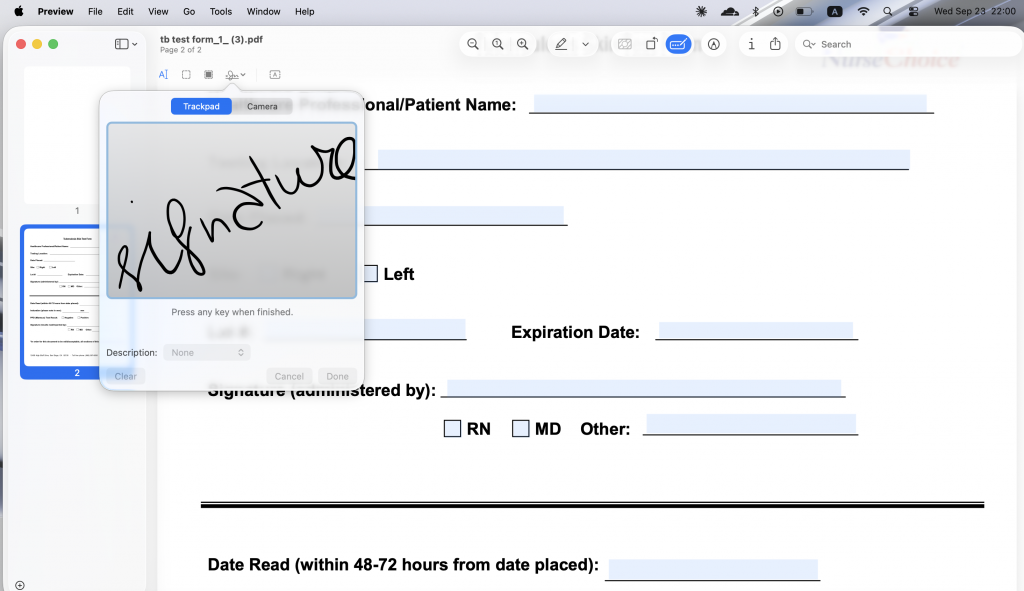Click the cloud icon in the menu bar

[729, 11]
